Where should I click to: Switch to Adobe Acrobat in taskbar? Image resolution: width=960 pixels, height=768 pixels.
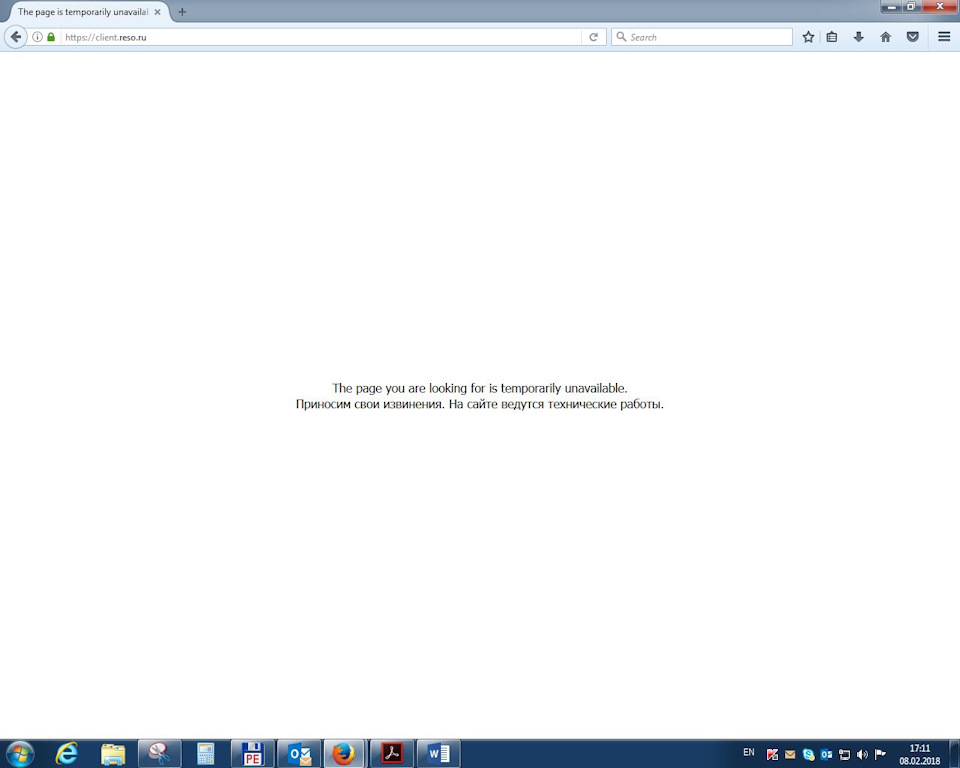(392, 753)
